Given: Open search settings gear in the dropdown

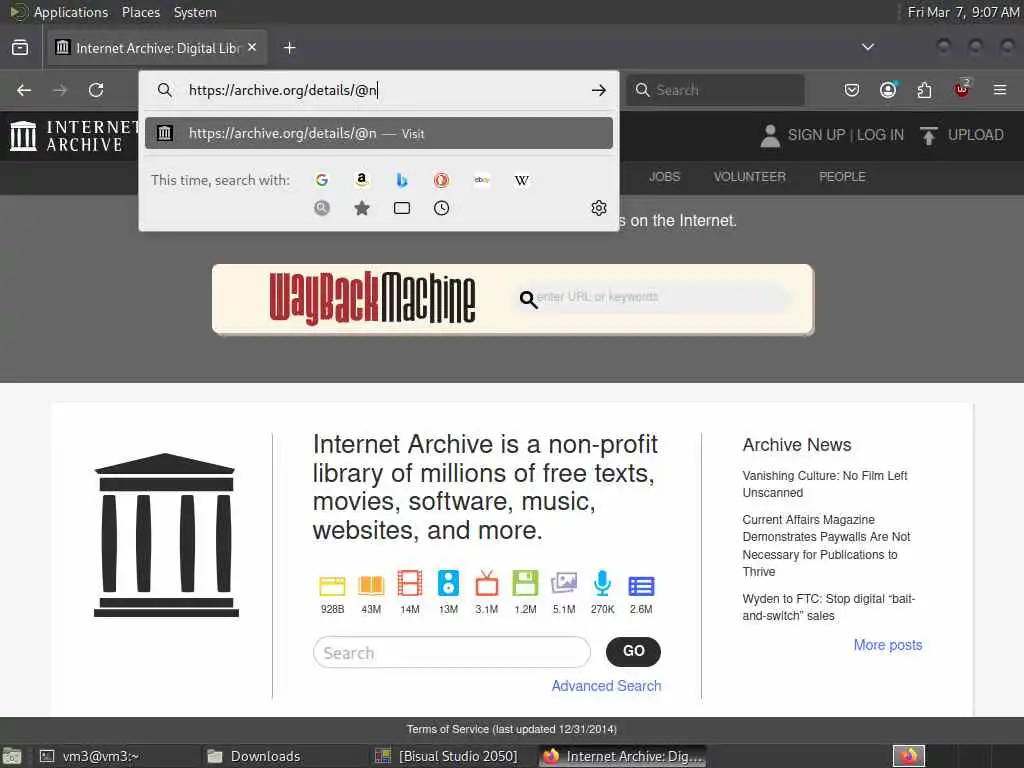Looking at the screenshot, I should tap(598, 208).
